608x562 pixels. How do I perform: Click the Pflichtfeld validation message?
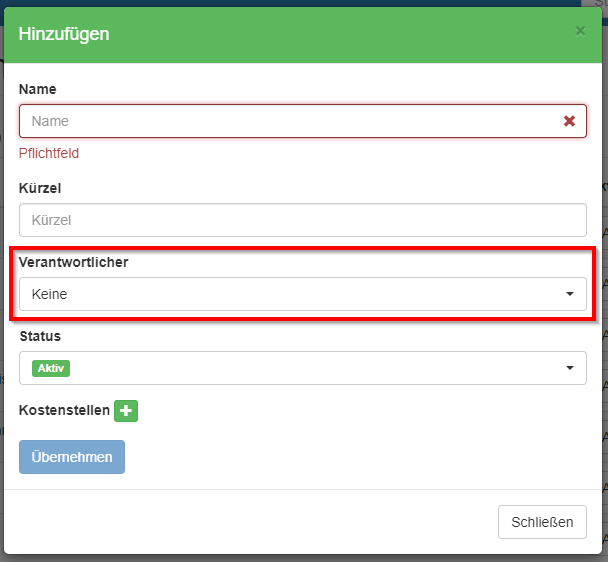(49, 153)
